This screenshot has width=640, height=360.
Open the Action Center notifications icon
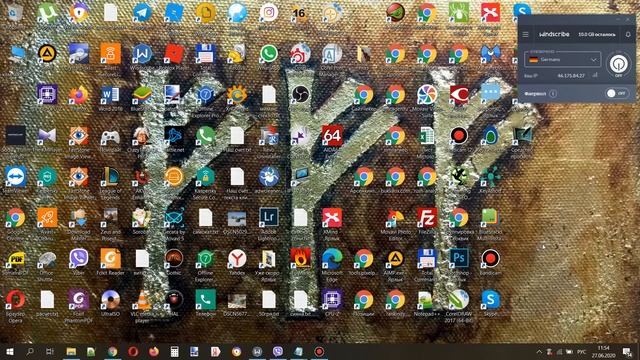point(627,351)
